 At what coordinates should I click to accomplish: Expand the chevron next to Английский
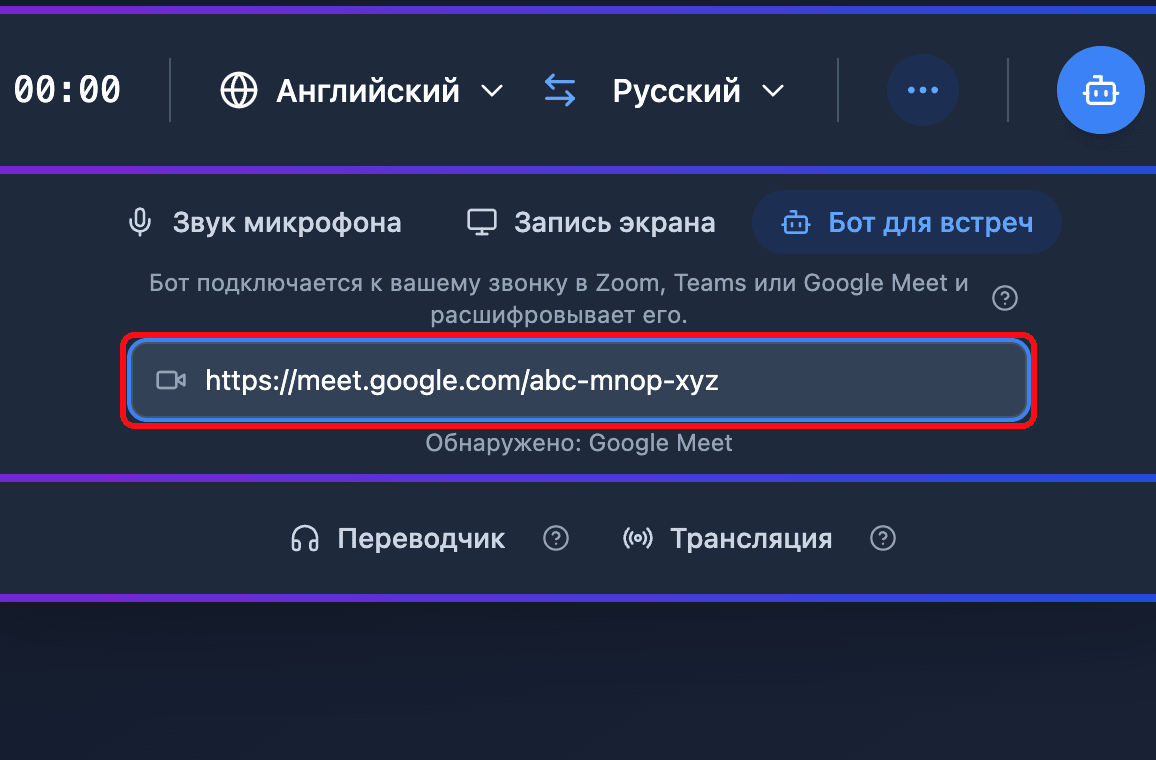[492, 91]
